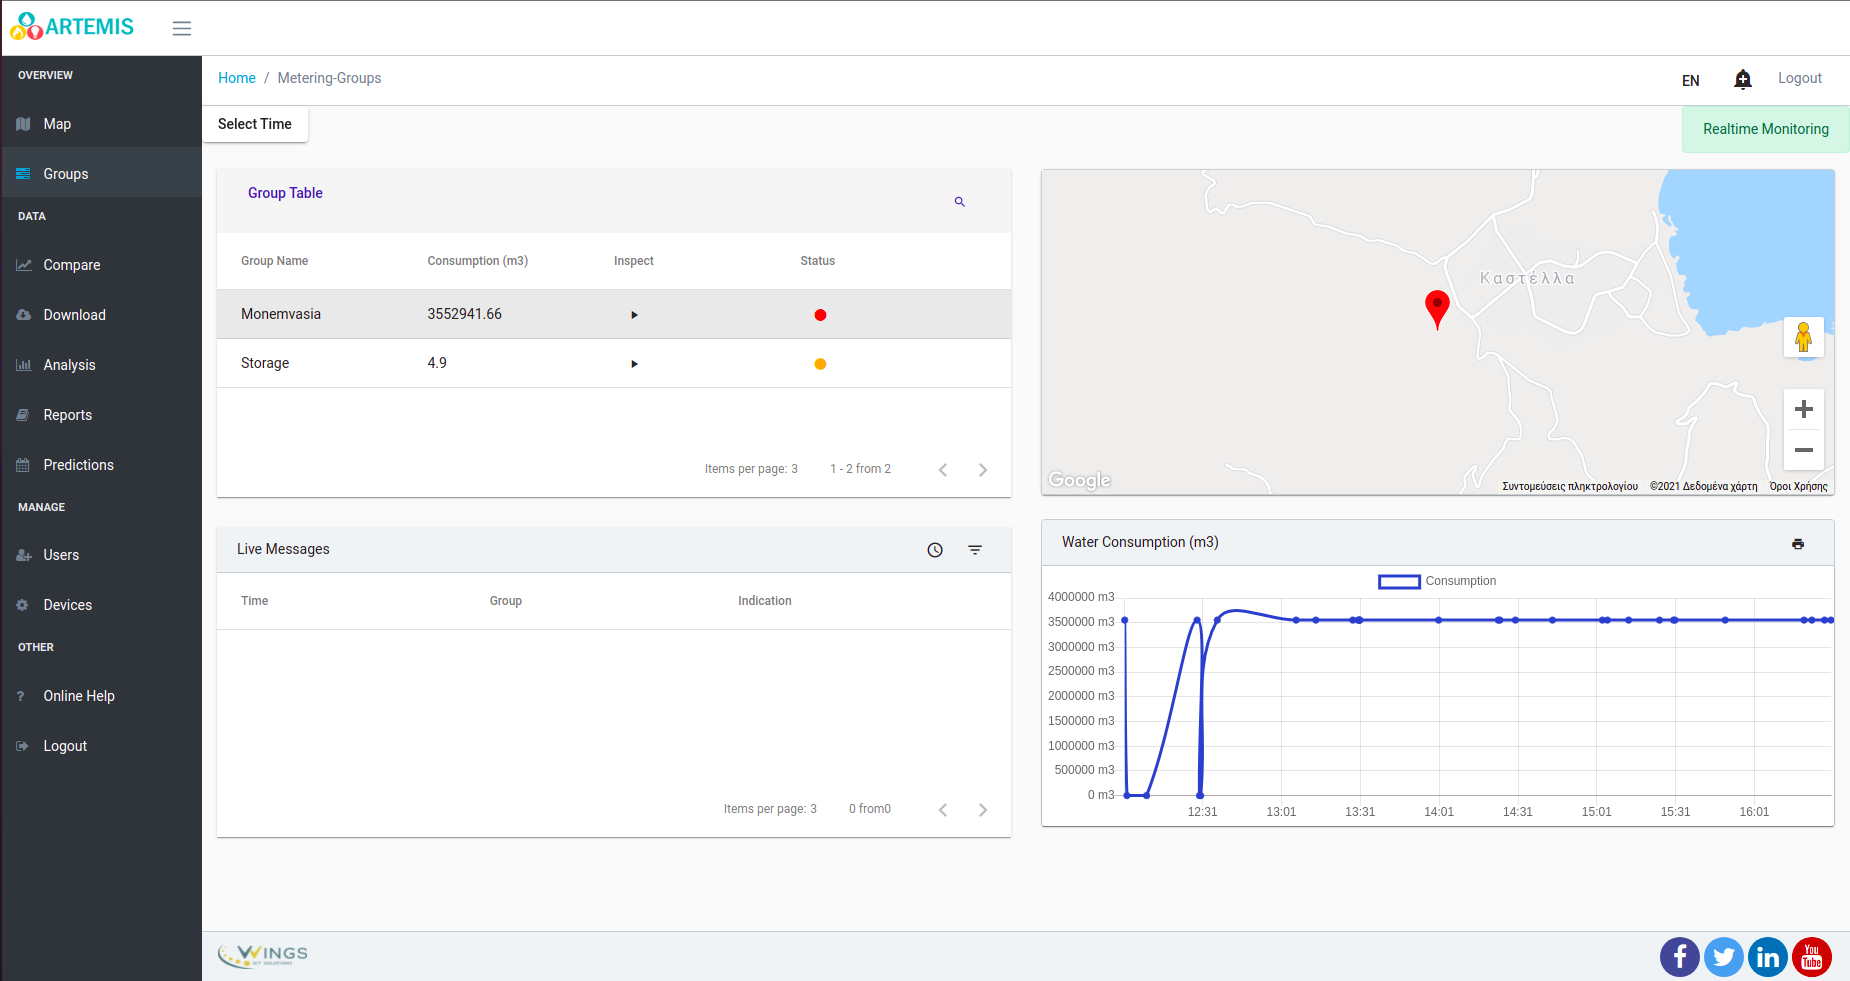Open the notifications bell
The width and height of the screenshot is (1850, 981).
1742,79
